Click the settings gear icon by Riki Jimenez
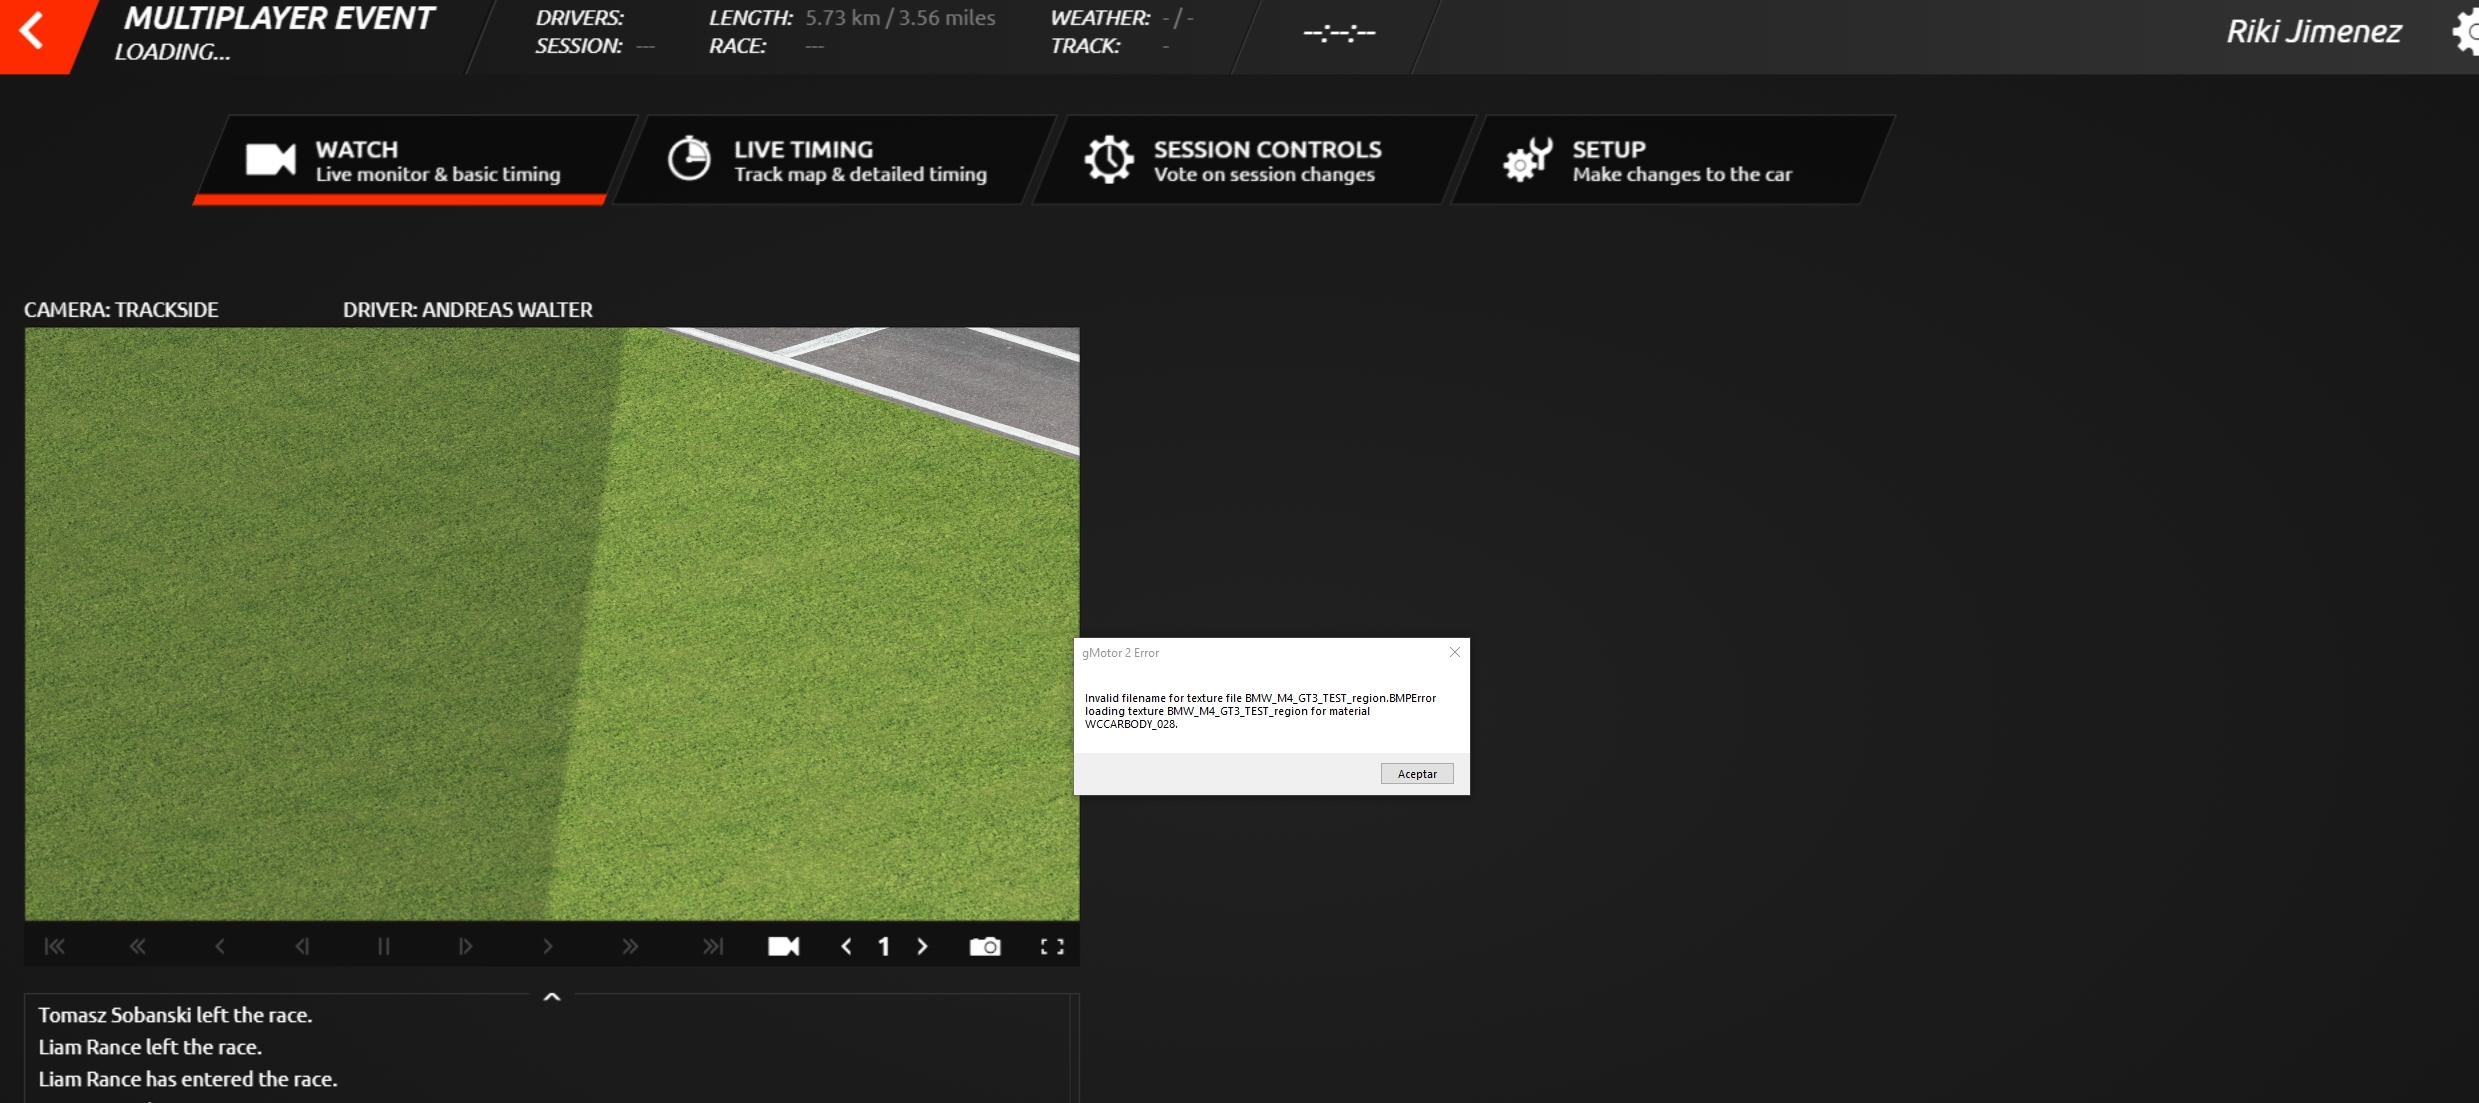This screenshot has height=1103, width=2479. click(2467, 32)
